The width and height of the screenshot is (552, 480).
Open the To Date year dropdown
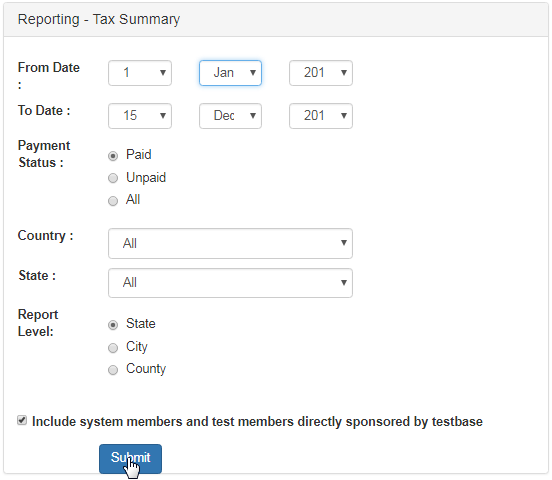pyautogui.click(x=321, y=116)
